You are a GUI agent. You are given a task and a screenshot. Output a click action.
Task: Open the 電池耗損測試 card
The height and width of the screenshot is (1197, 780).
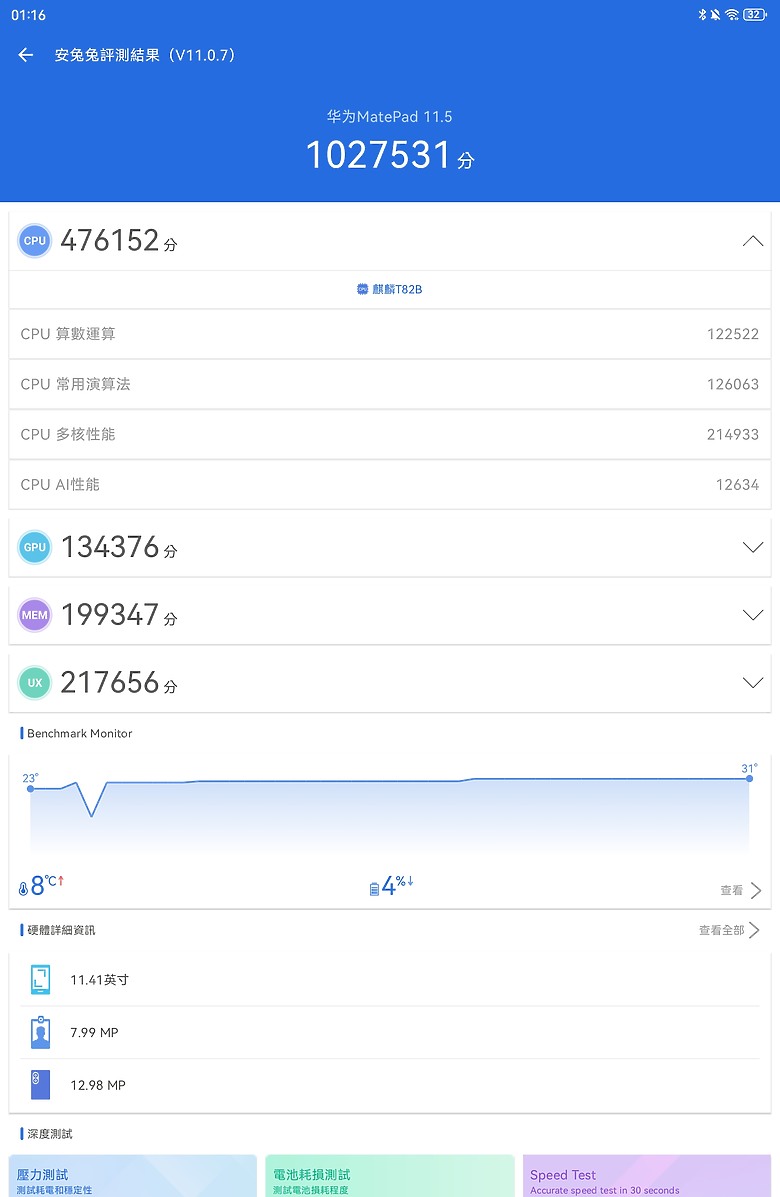click(x=390, y=1176)
